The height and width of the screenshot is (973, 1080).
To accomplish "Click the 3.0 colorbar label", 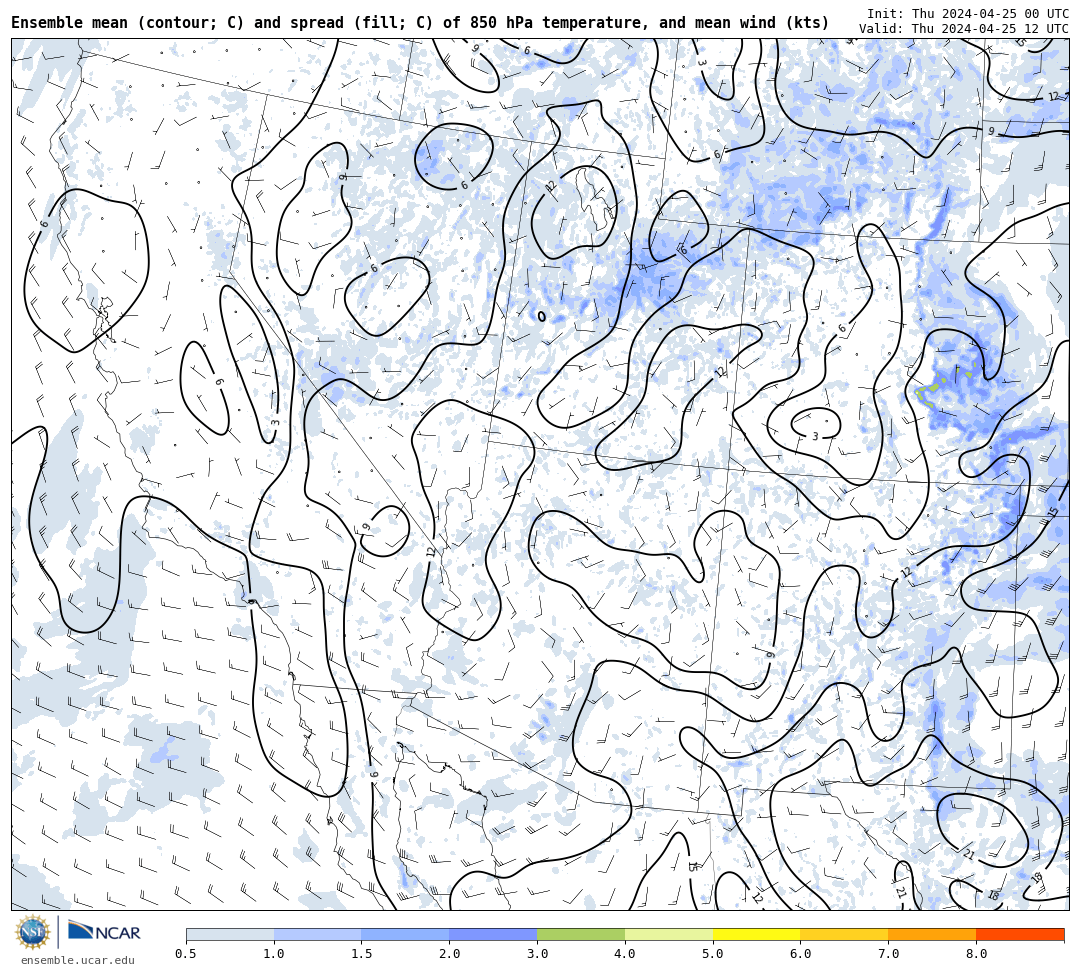I will coord(537,954).
